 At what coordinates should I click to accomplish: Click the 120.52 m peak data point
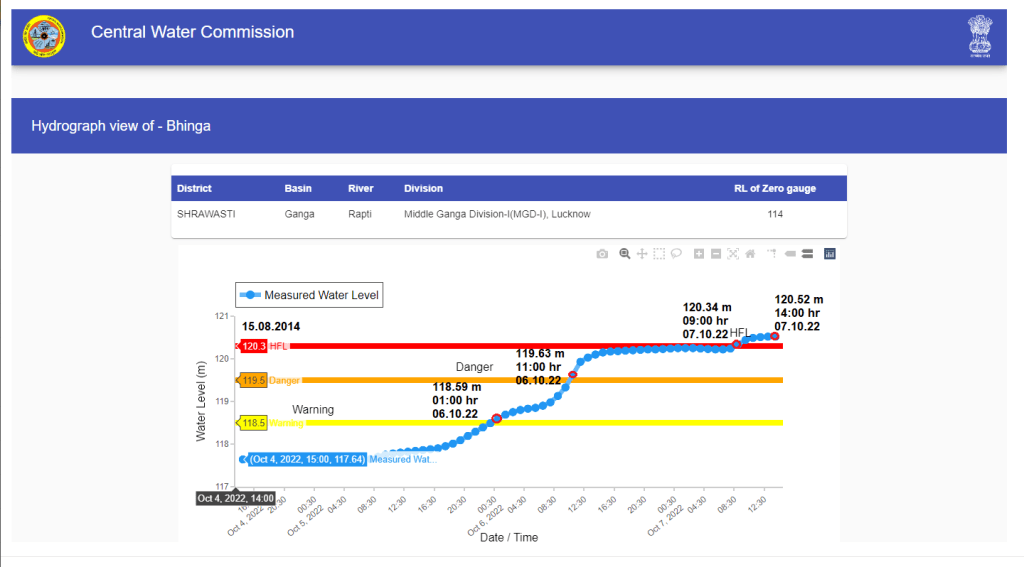click(x=775, y=336)
